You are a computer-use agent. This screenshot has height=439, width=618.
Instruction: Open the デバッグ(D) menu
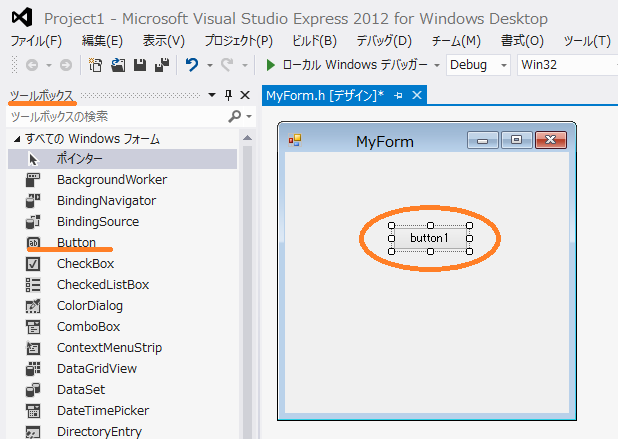click(x=384, y=41)
